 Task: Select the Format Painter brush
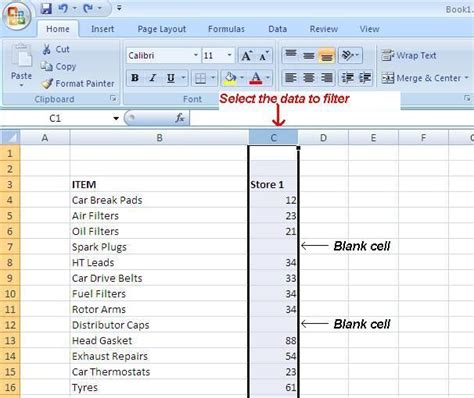[47, 83]
